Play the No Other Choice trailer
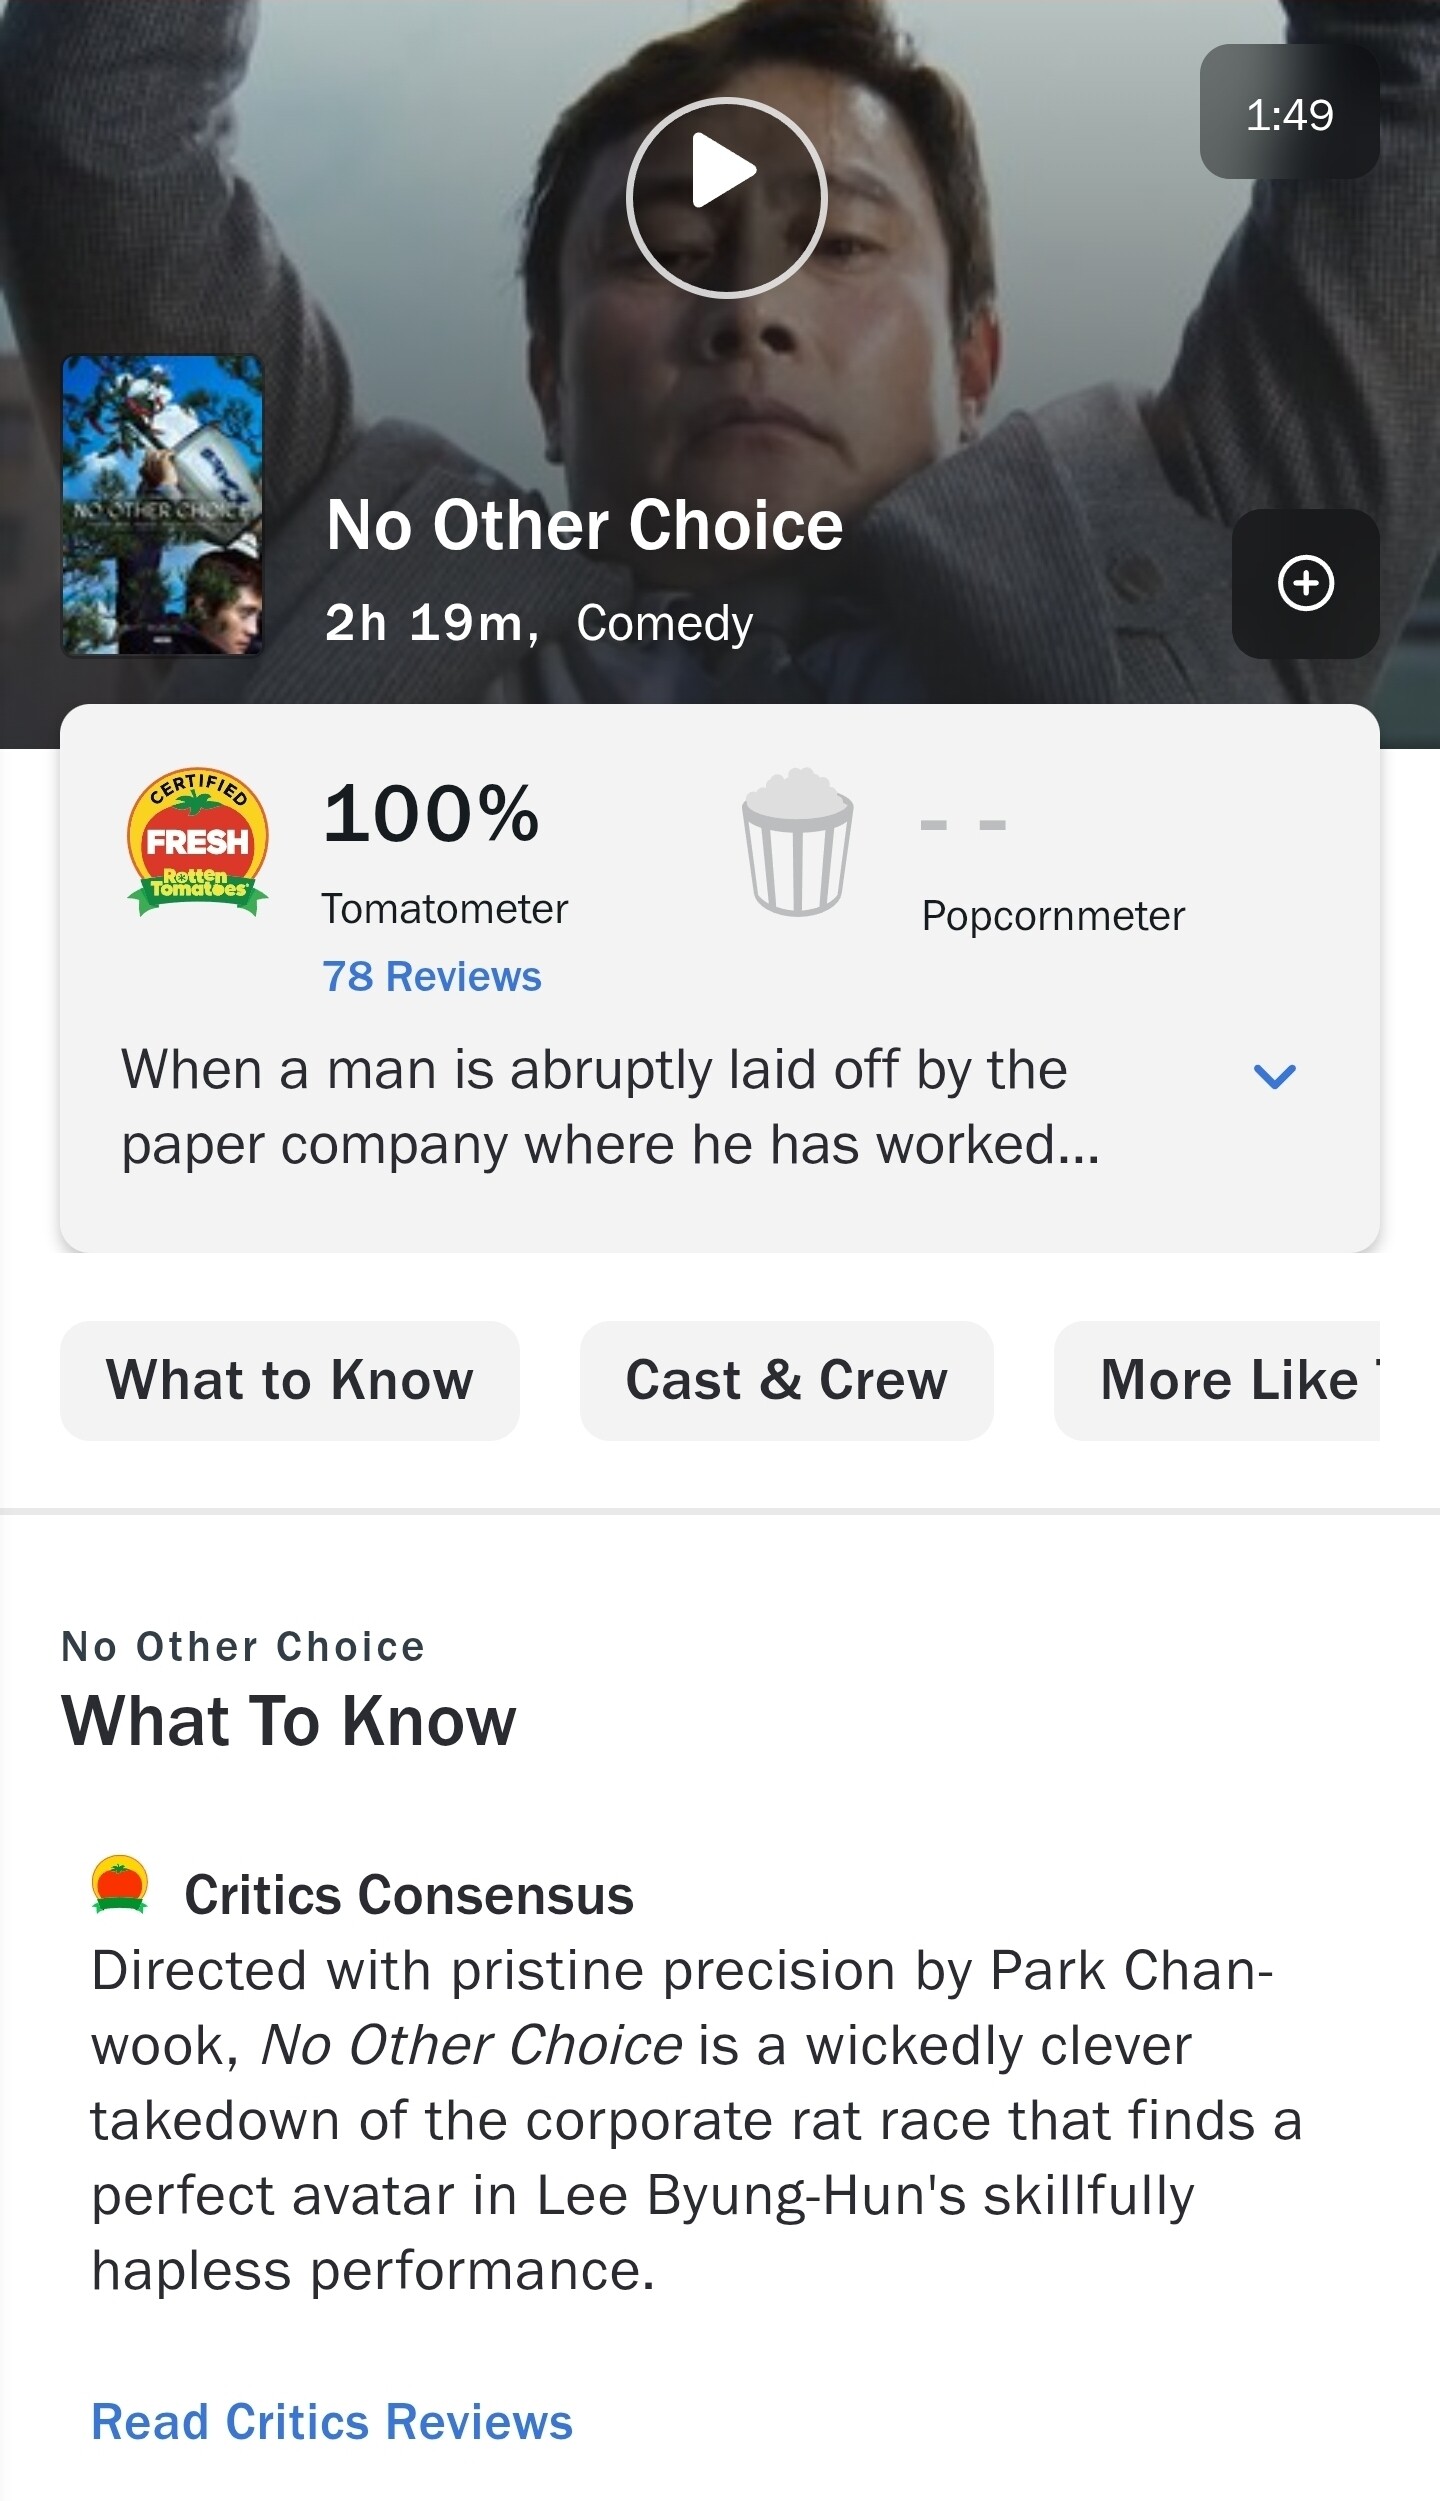The image size is (1440, 2501). tap(727, 198)
